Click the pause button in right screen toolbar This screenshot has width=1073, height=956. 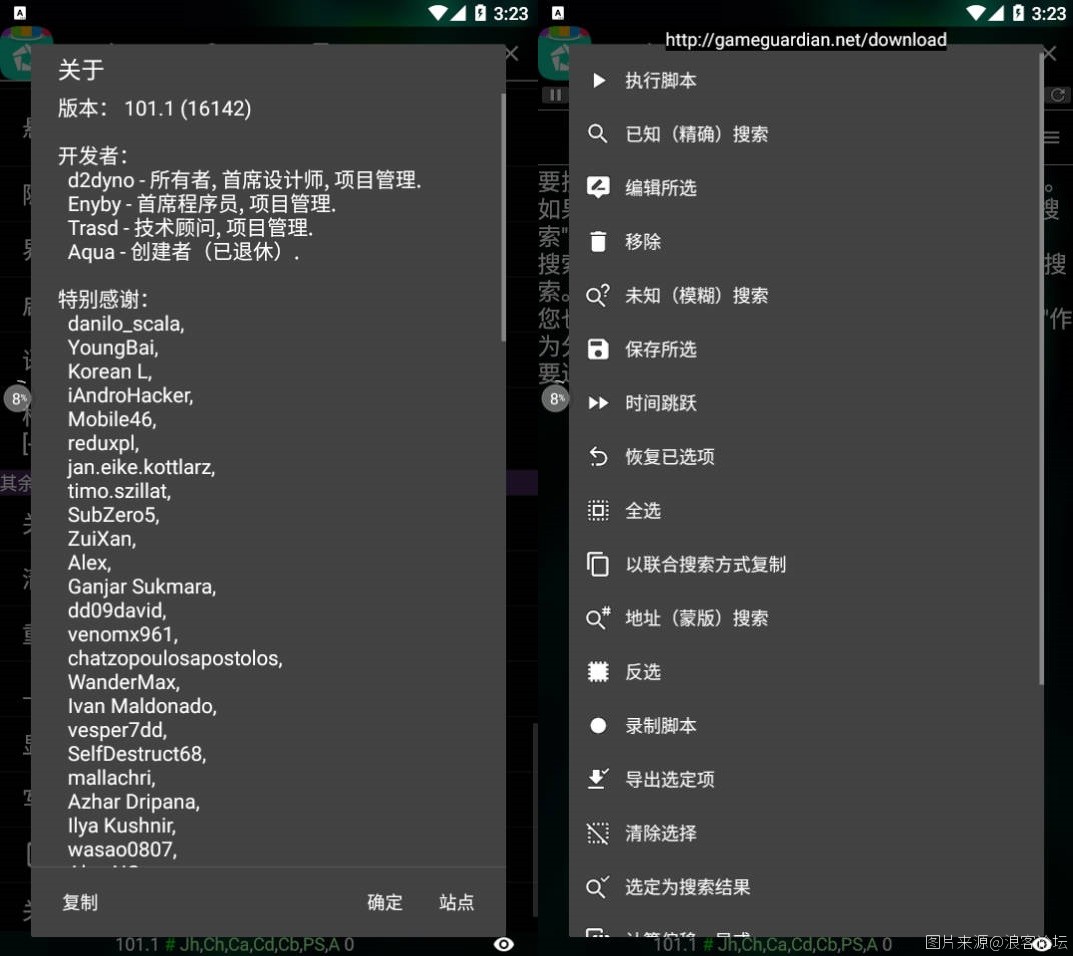click(x=555, y=94)
